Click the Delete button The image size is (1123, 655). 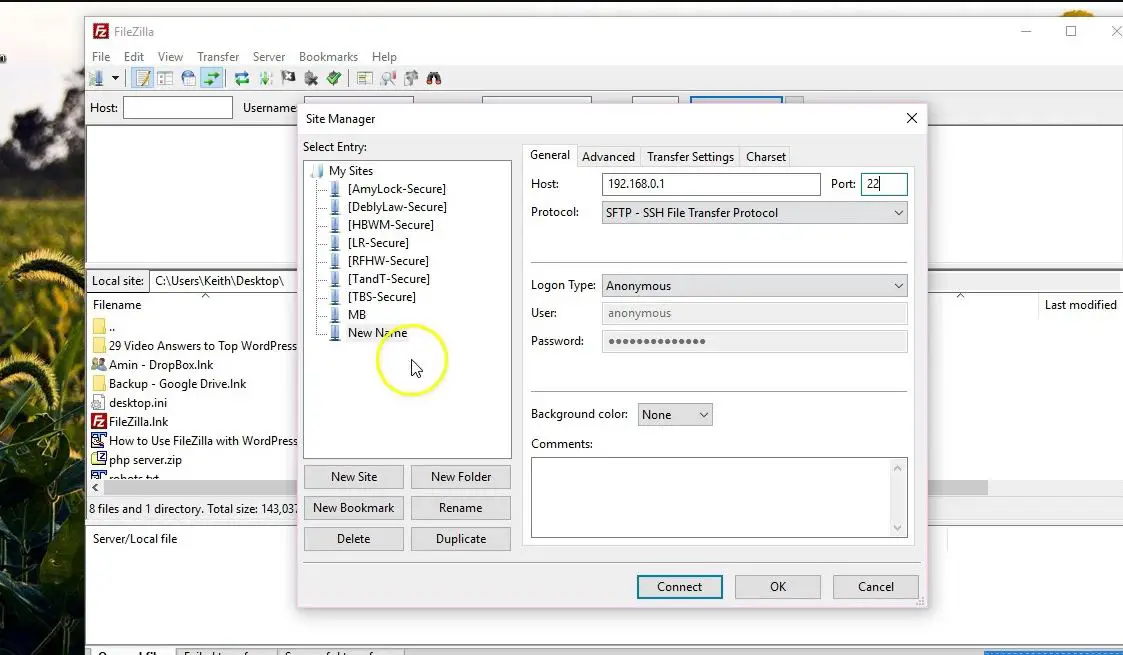point(354,538)
